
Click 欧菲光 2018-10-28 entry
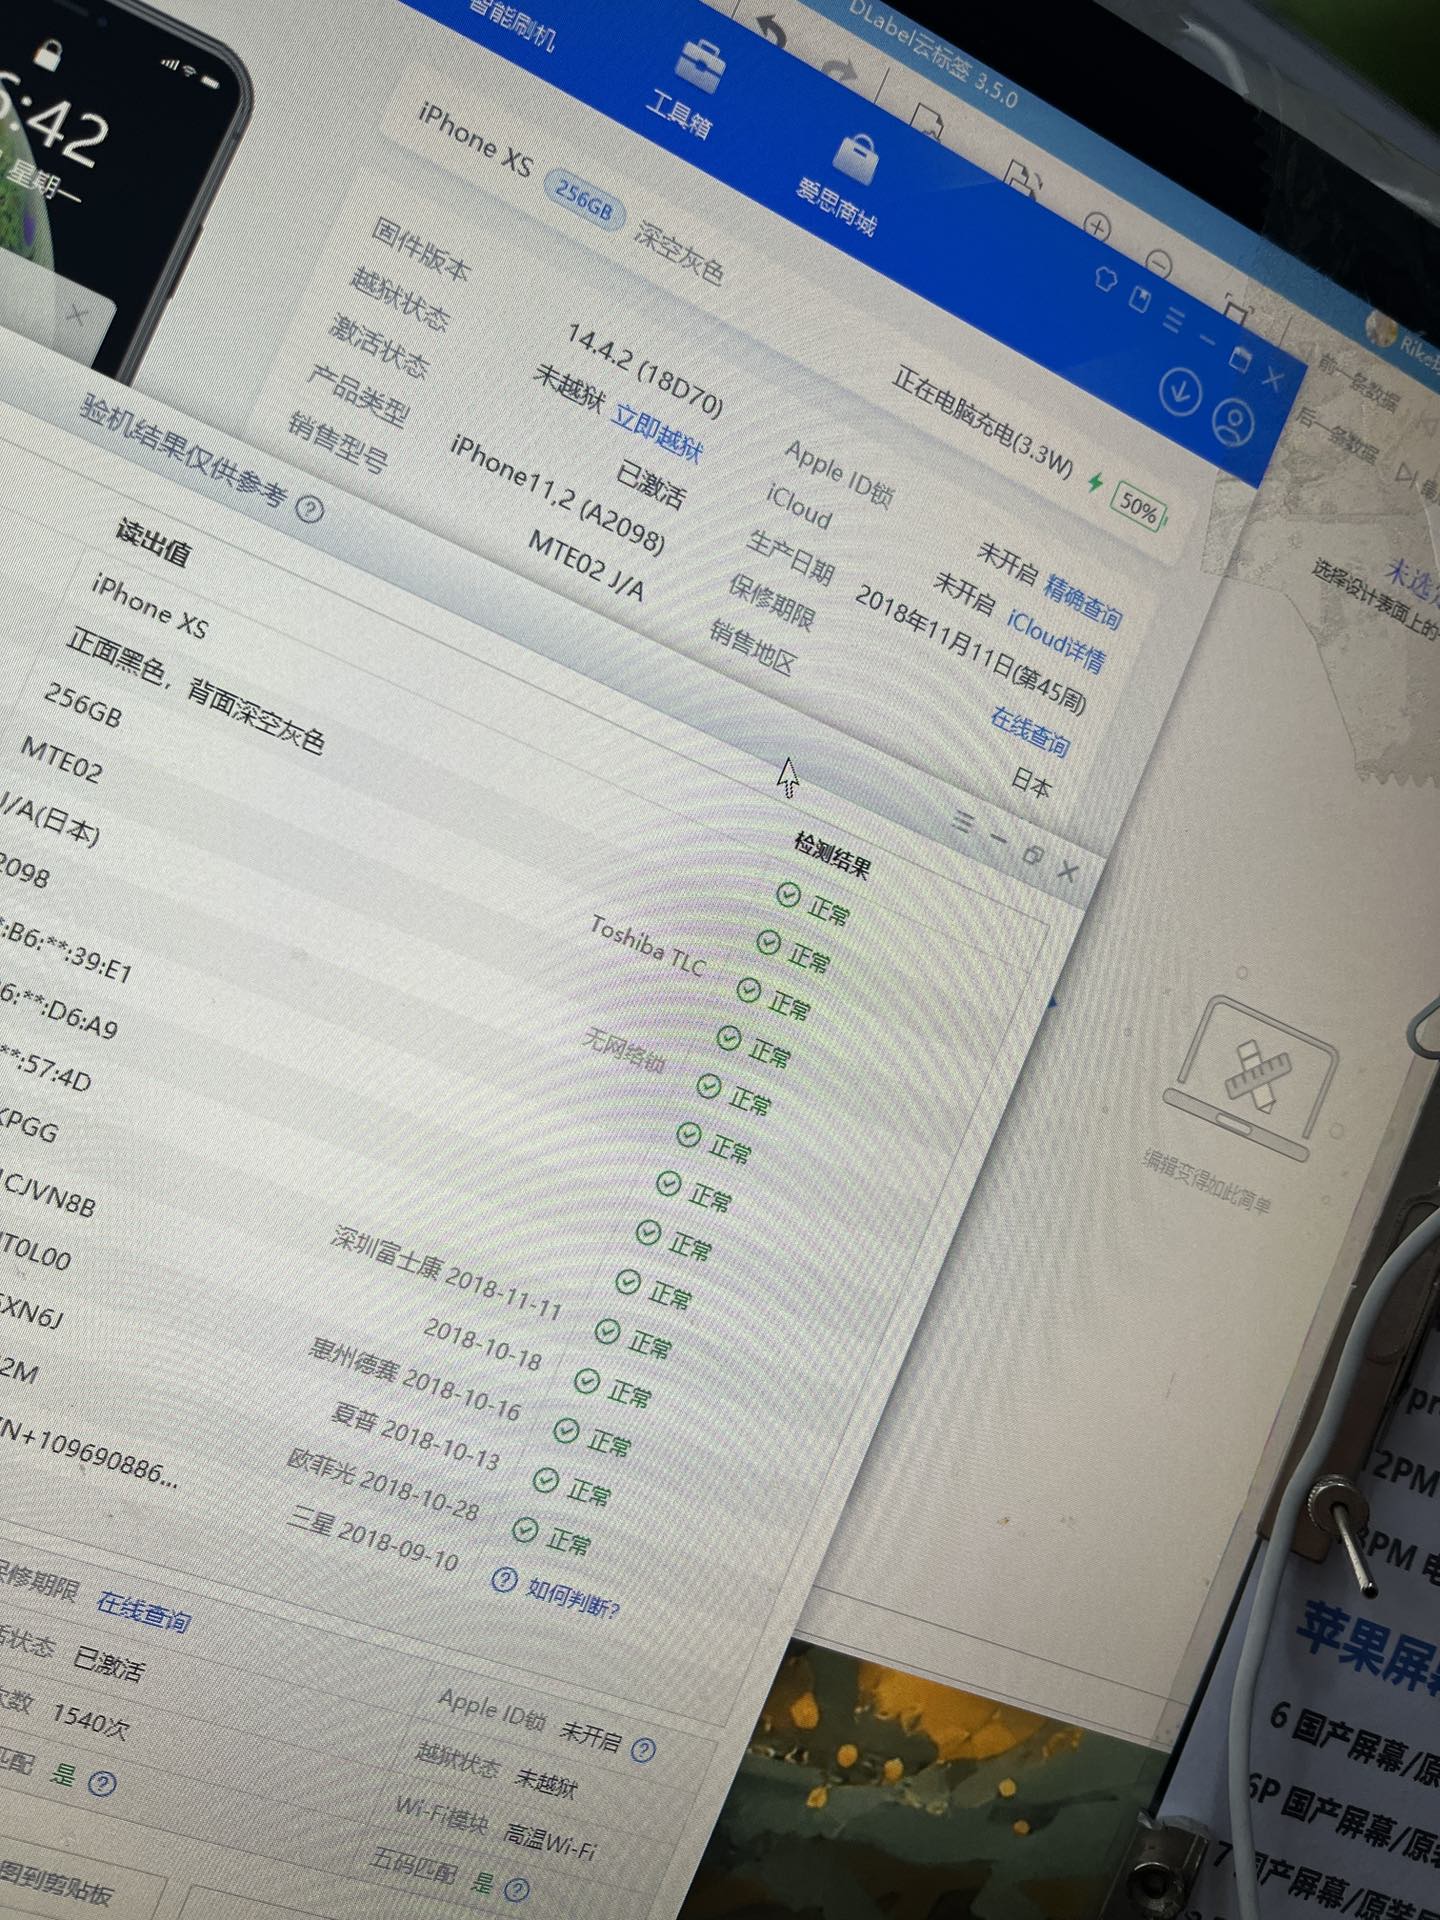pos(383,1484)
